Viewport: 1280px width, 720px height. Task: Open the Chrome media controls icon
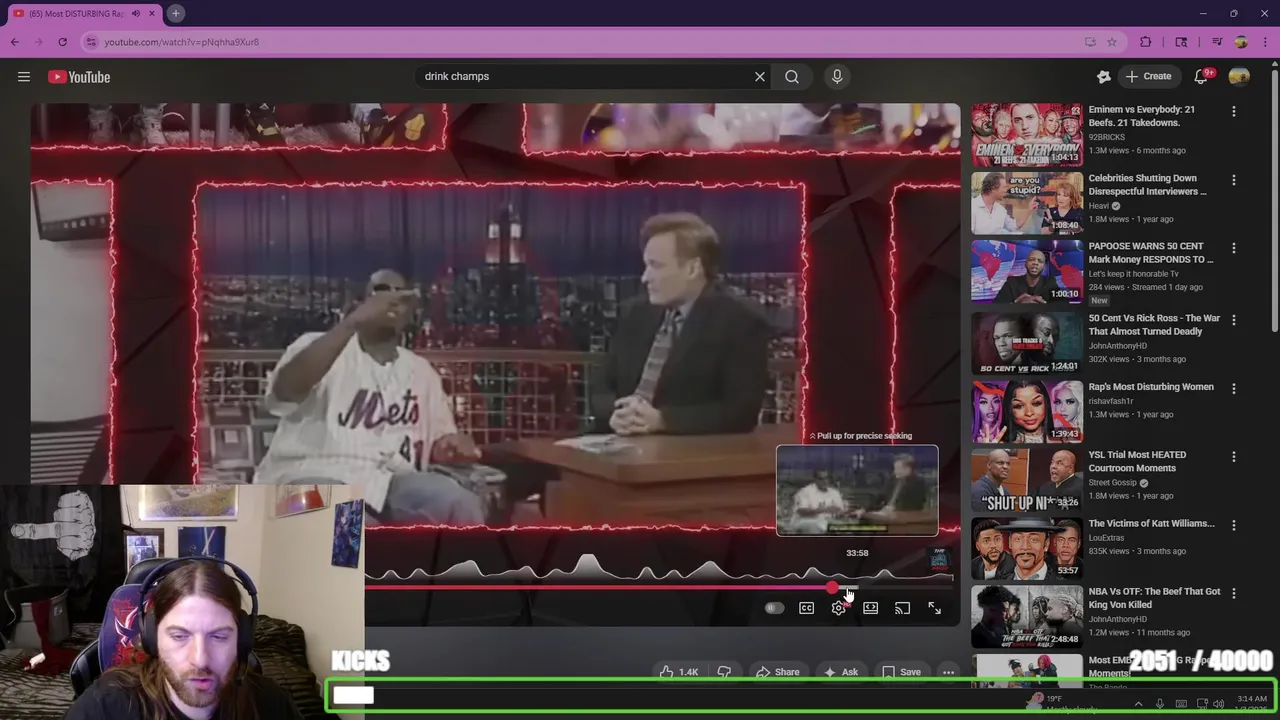pyautogui.click(x=1217, y=42)
